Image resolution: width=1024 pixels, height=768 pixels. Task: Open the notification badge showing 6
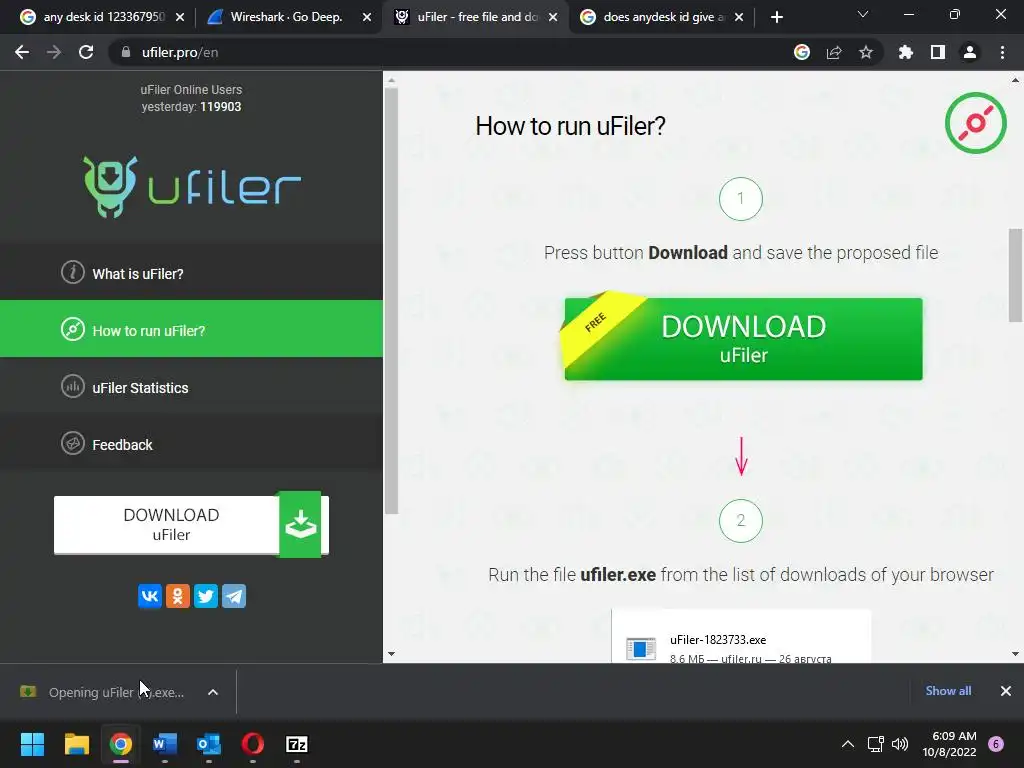tap(996, 744)
